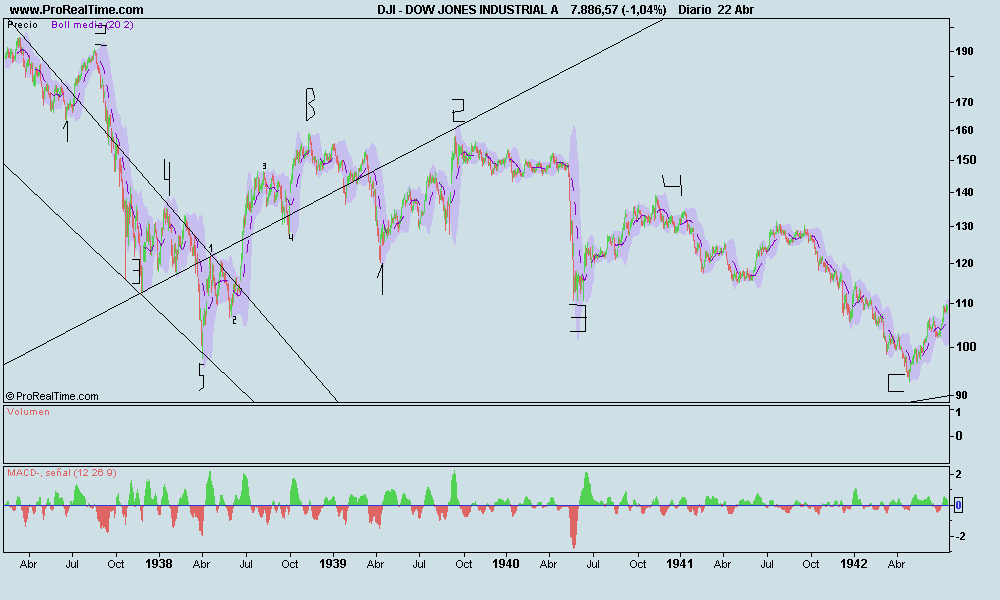
Task: Click the Diario 22 Abr timeframe label
Action: (716, 10)
